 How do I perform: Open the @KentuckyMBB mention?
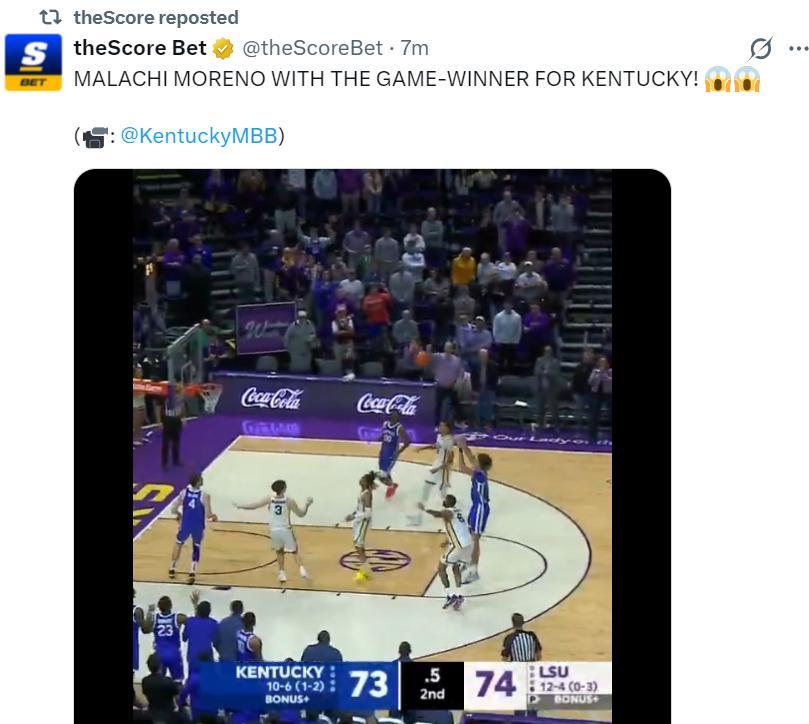(x=198, y=136)
